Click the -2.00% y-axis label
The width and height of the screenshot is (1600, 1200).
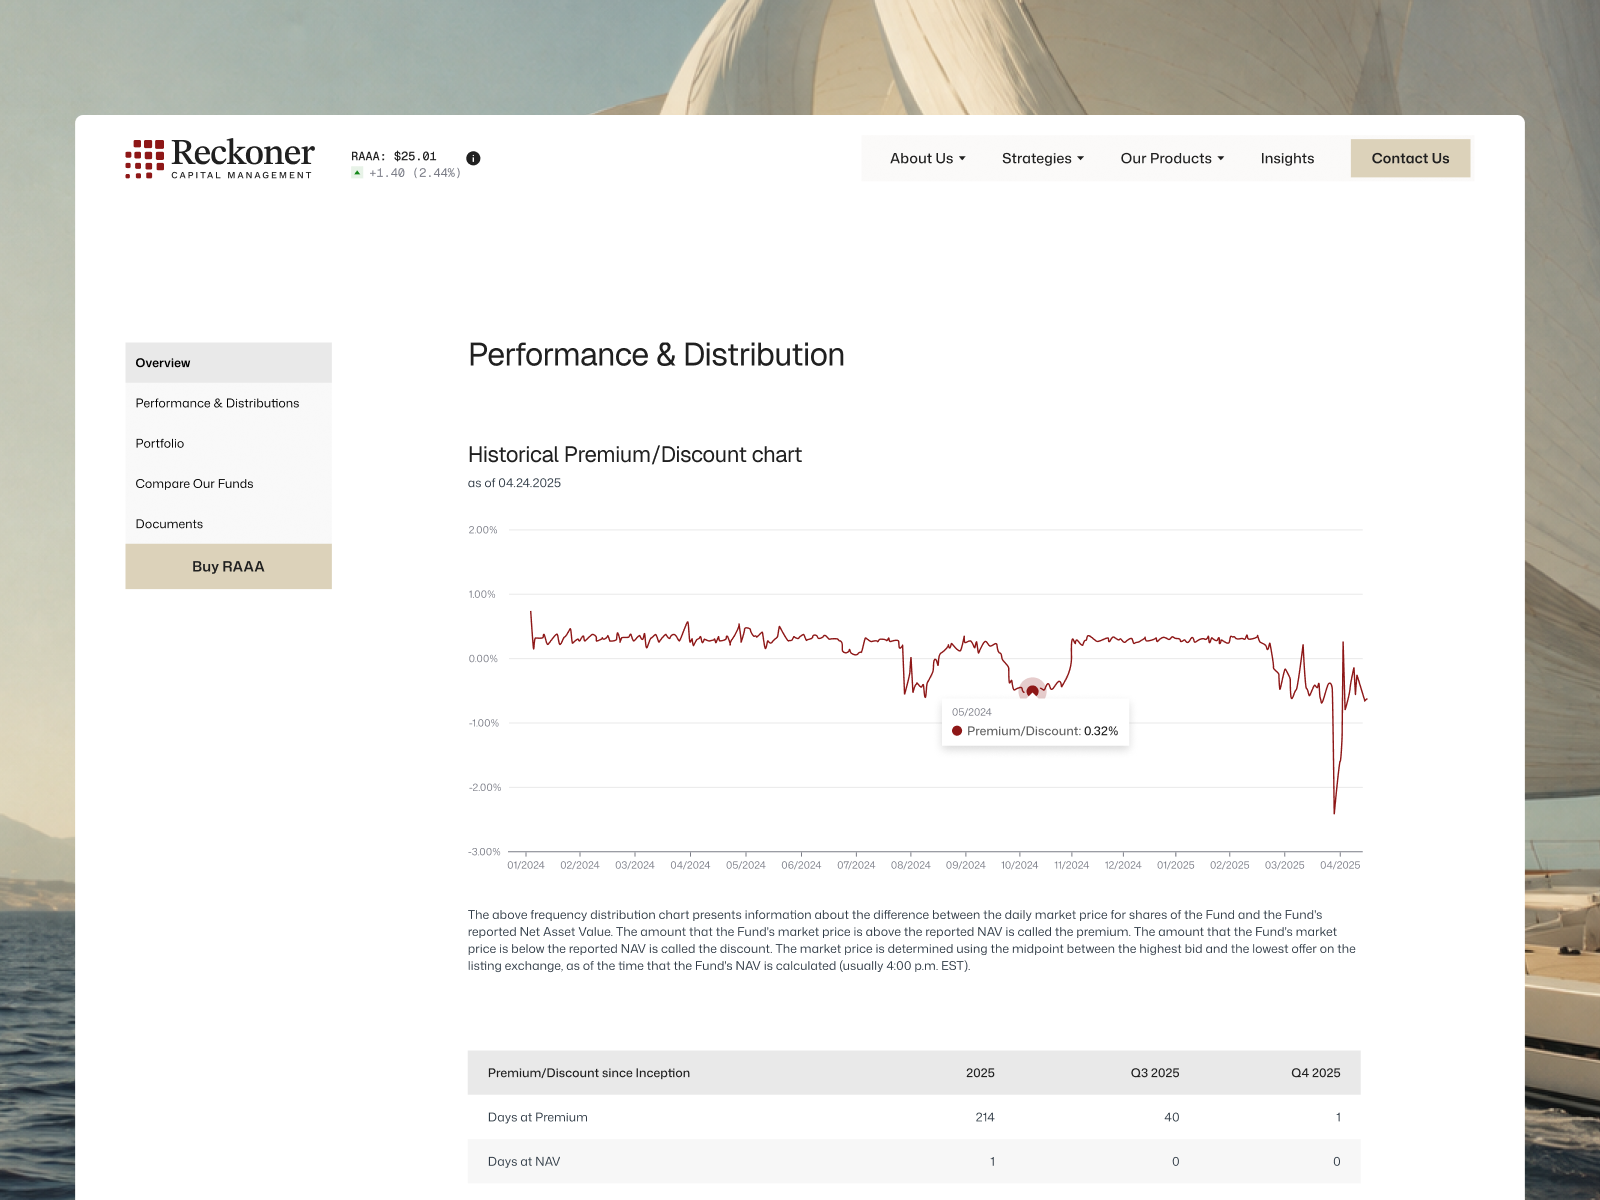click(485, 788)
